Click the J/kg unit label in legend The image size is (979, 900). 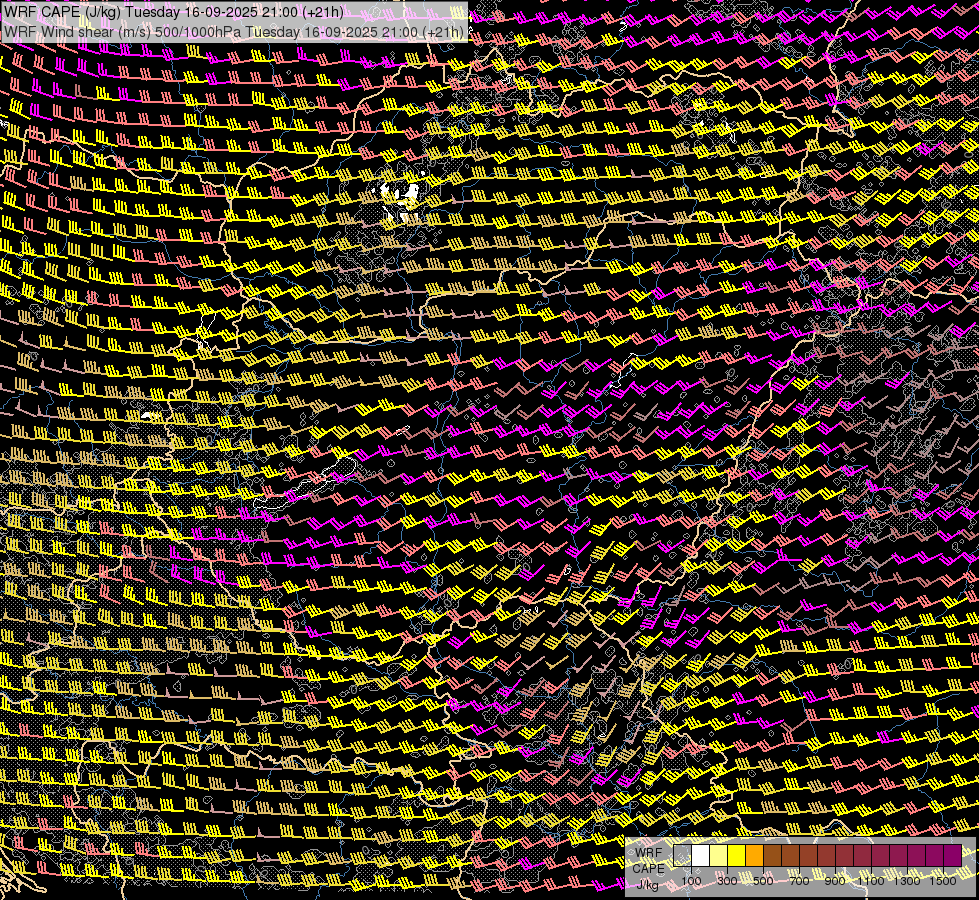click(x=647, y=885)
